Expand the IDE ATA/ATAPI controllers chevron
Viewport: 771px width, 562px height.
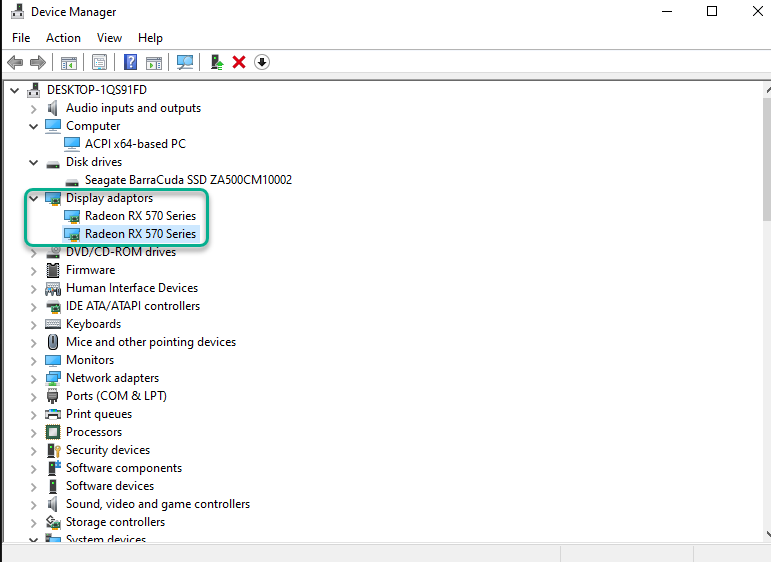[x=33, y=306]
